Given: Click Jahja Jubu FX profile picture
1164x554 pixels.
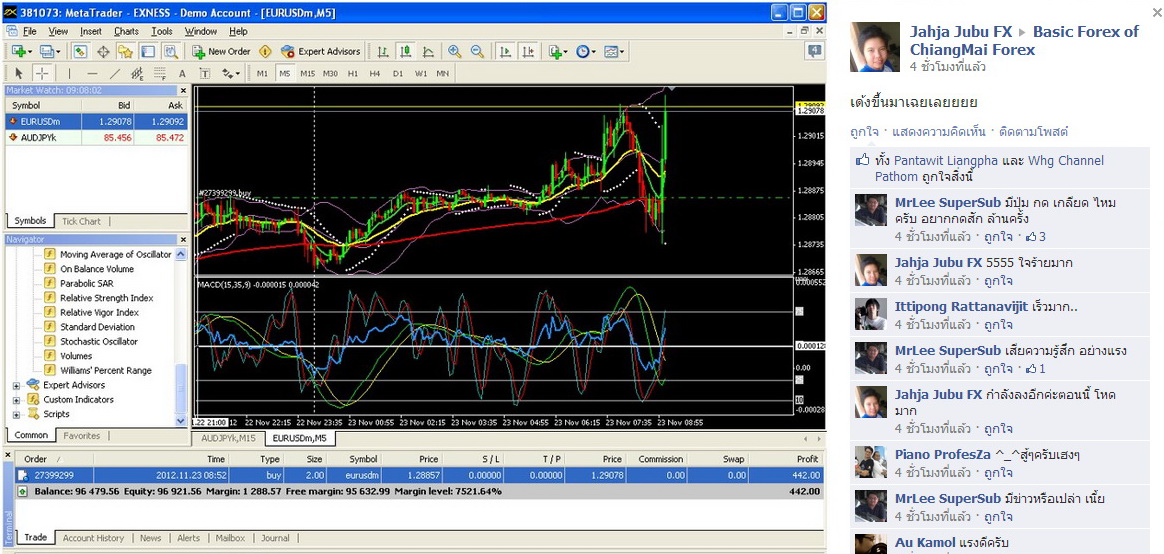Looking at the screenshot, I should (x=874, y=46).
